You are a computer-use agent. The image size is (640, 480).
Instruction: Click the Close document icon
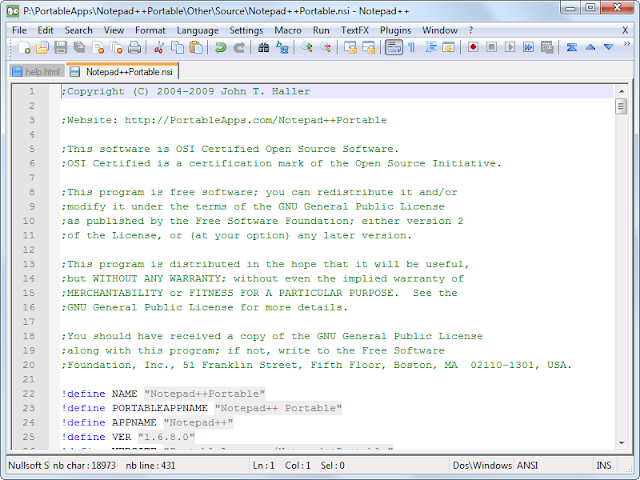(98, 48)
